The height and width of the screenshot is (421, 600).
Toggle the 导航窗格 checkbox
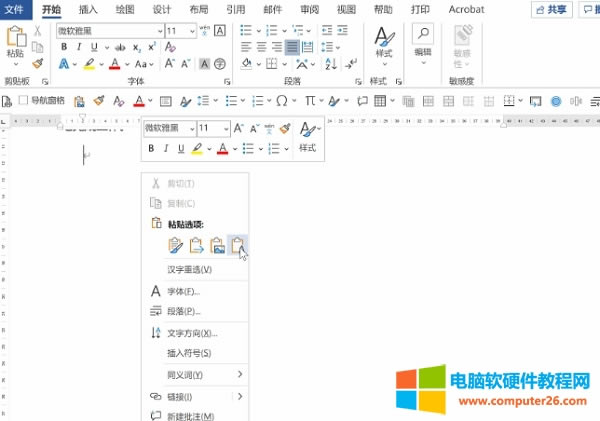click(x=24, y=101)
